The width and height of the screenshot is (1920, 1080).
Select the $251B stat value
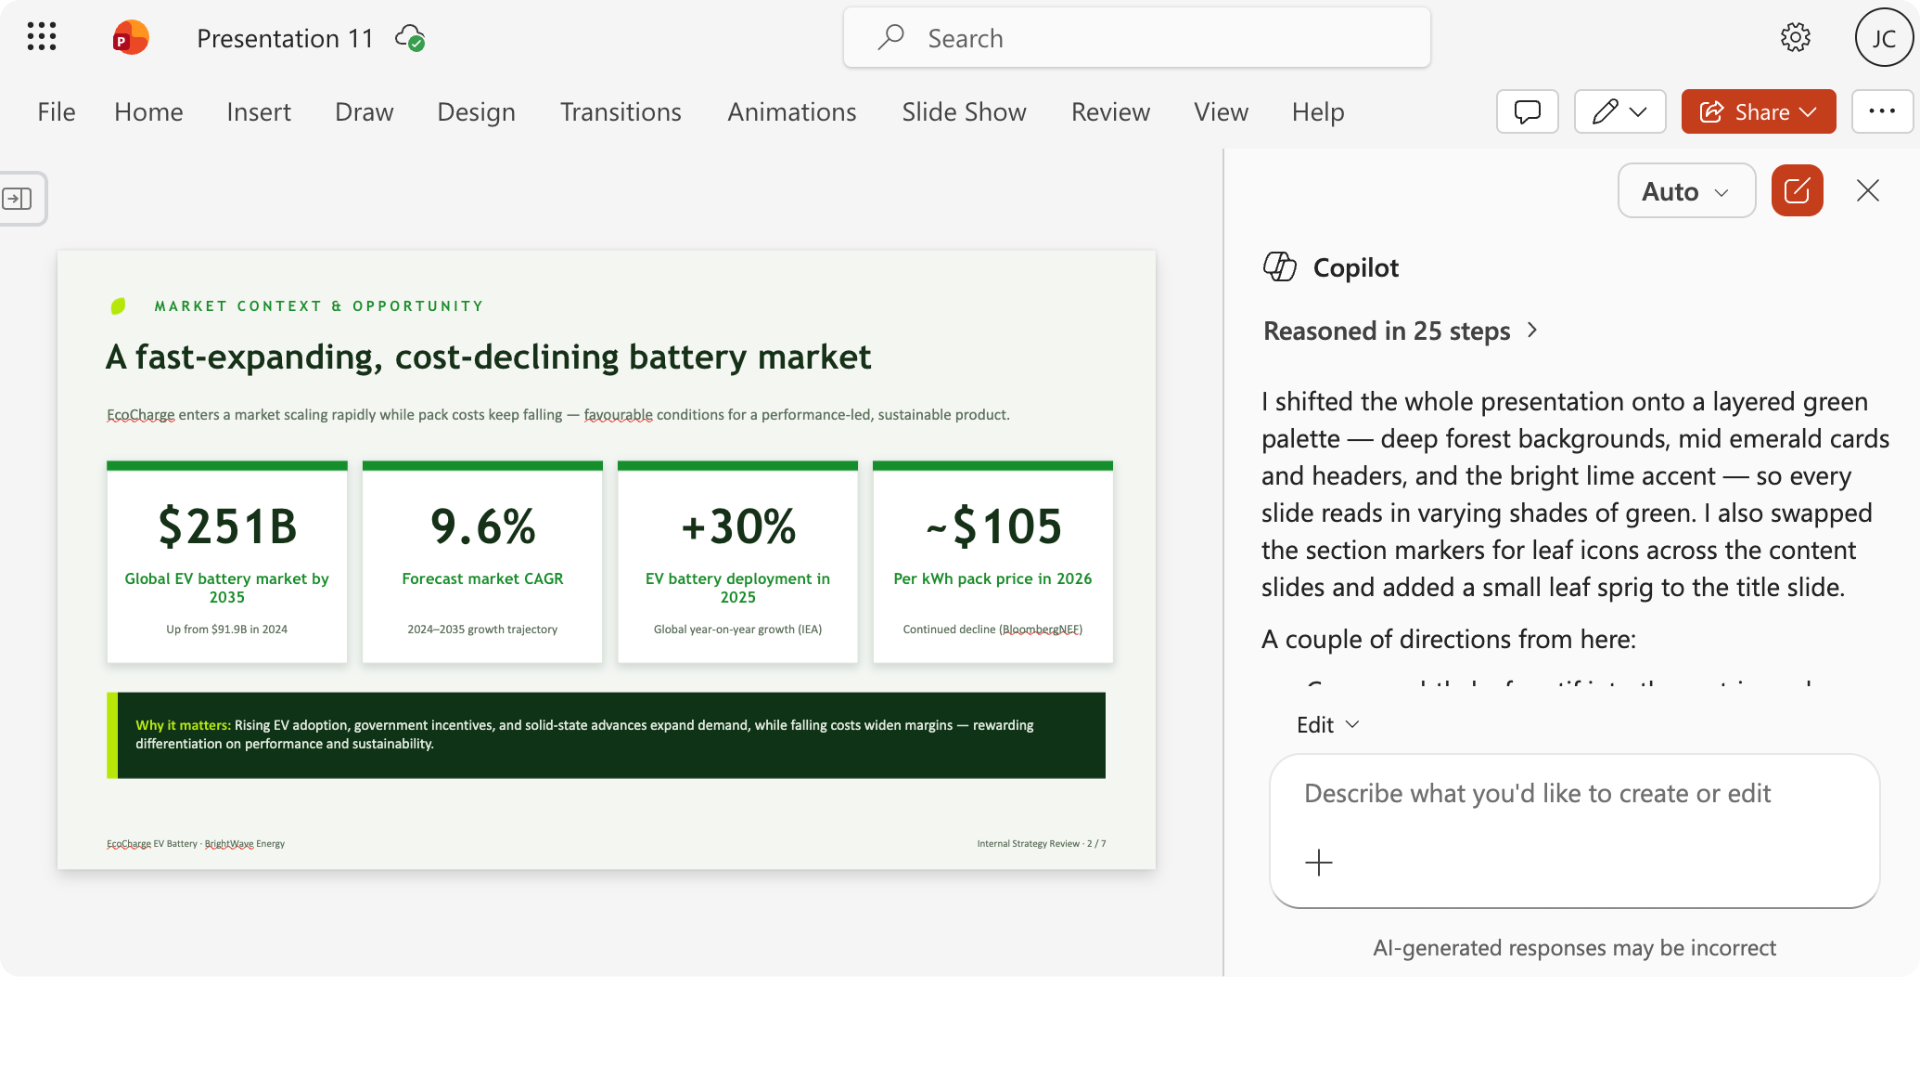pos(227,526)
